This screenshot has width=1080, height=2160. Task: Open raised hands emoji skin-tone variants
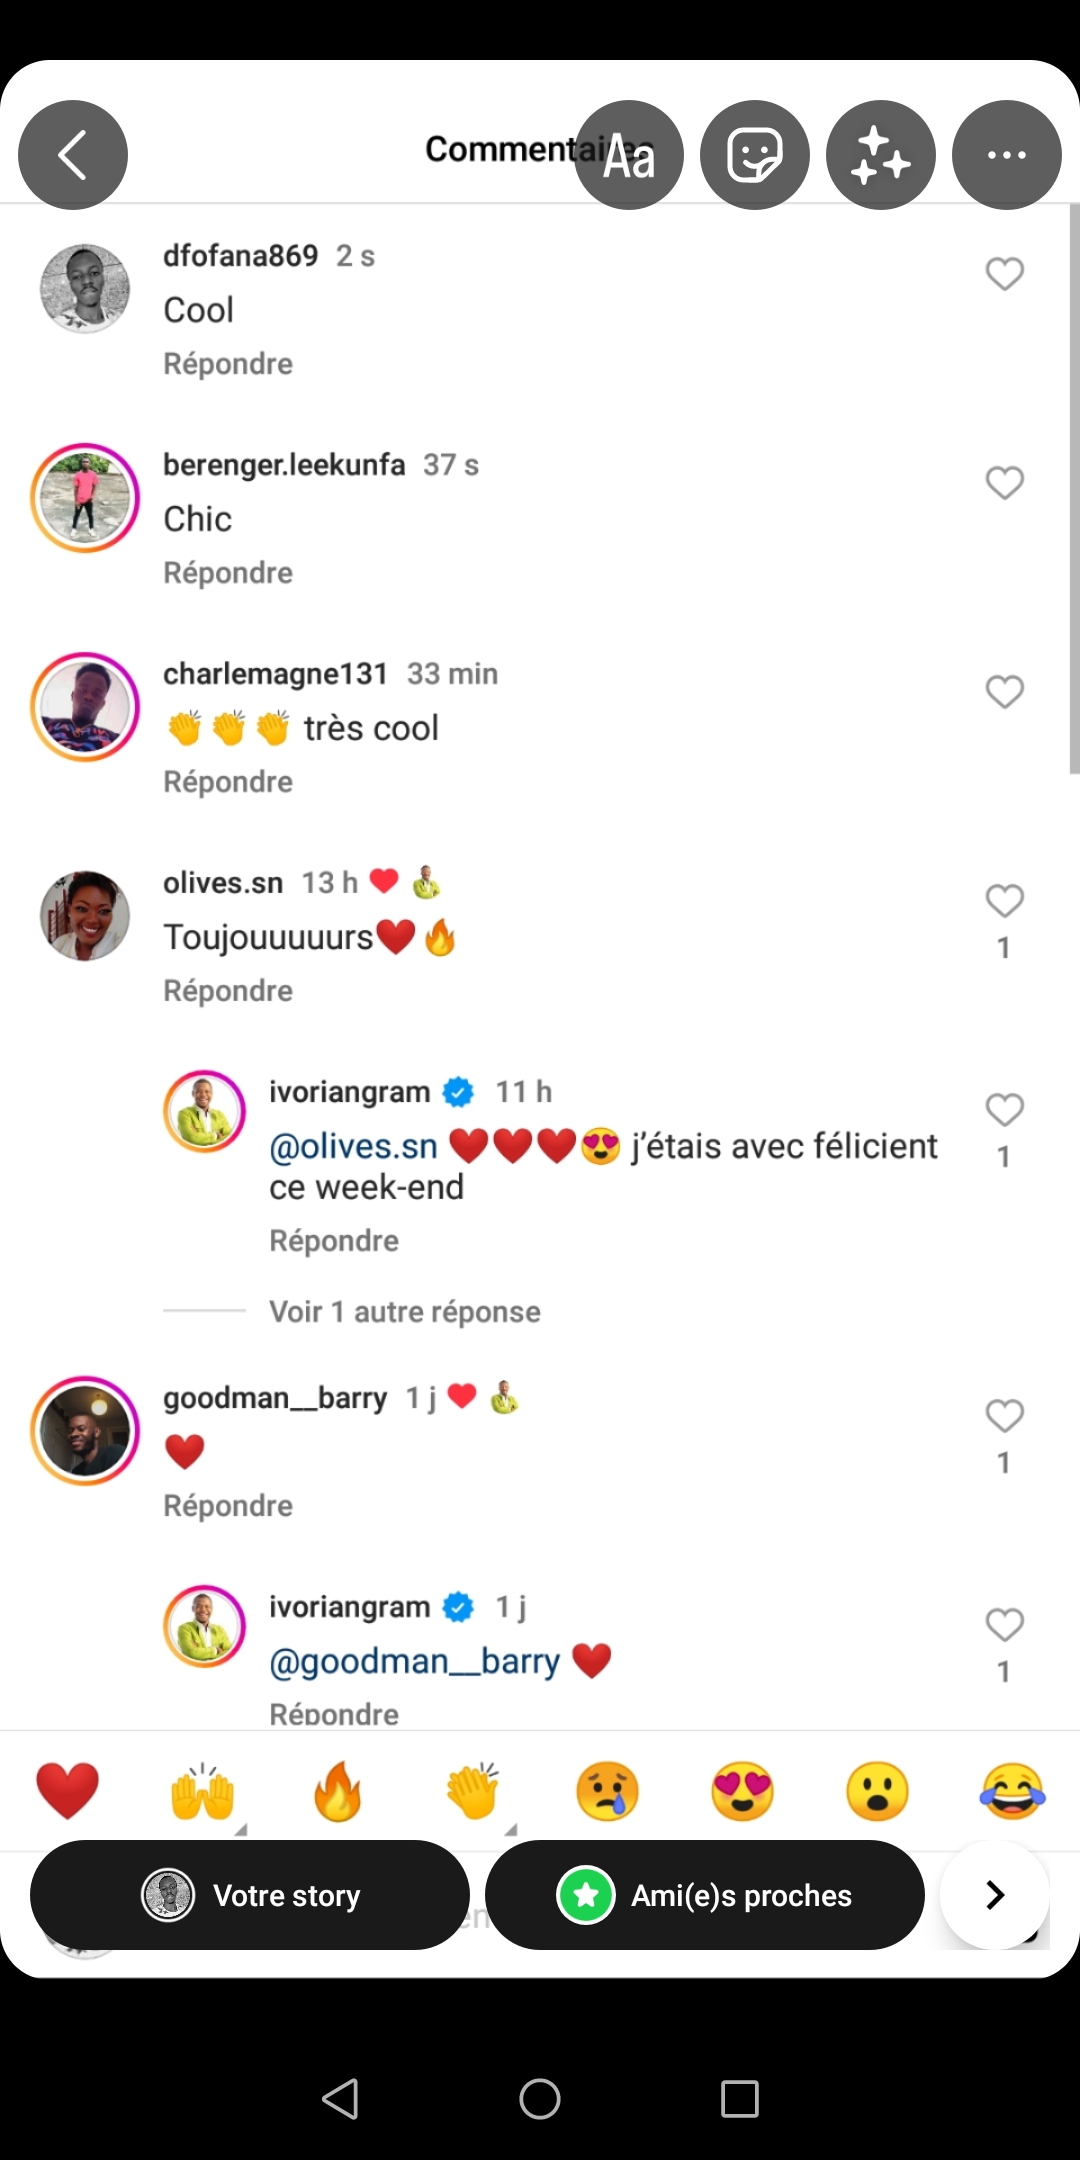pos(240,1829)
